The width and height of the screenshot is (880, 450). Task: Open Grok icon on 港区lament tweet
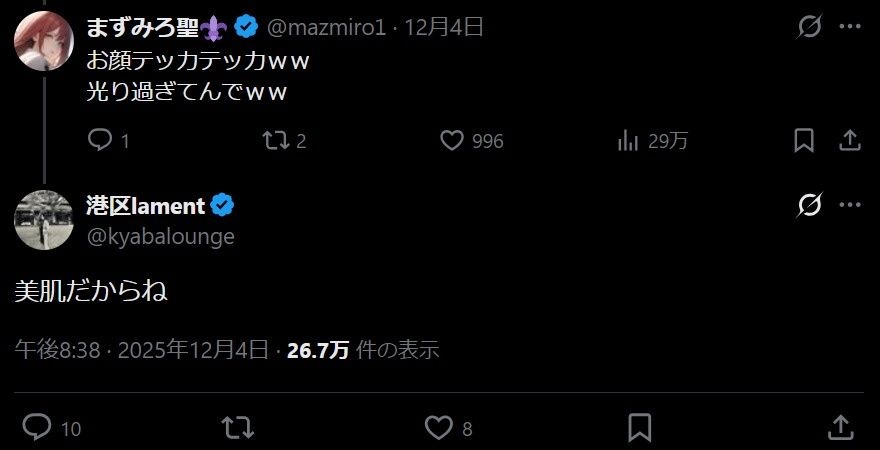810,205
